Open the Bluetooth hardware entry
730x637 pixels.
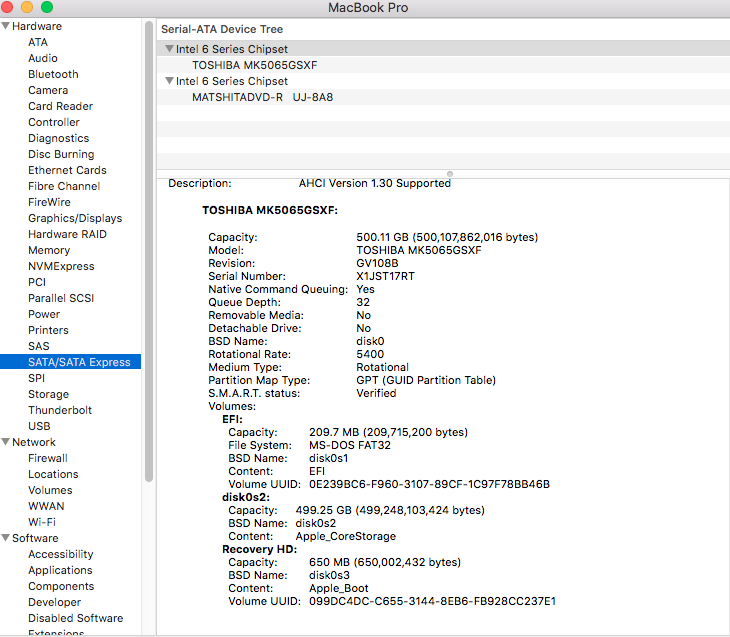[x=53, y=74]
